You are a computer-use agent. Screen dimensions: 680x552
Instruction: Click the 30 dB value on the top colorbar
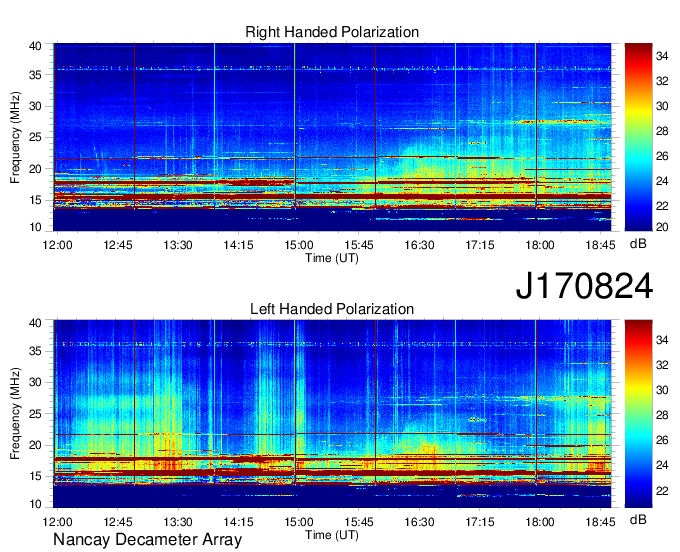[x=662, y=106]
